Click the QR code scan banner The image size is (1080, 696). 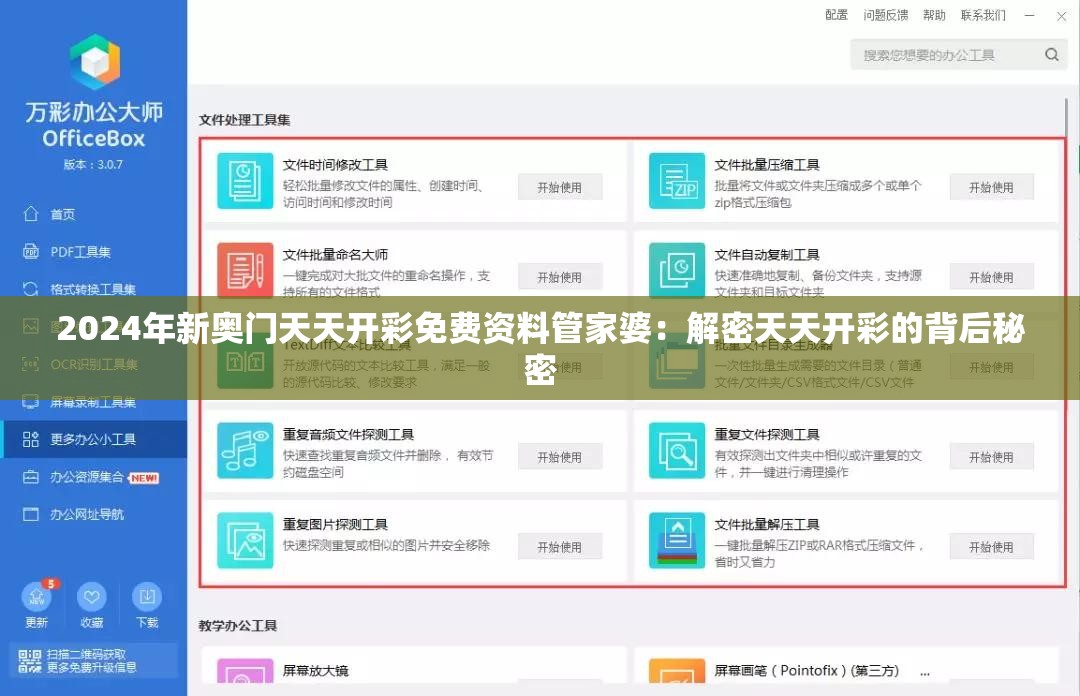click(x=93, y=660)
